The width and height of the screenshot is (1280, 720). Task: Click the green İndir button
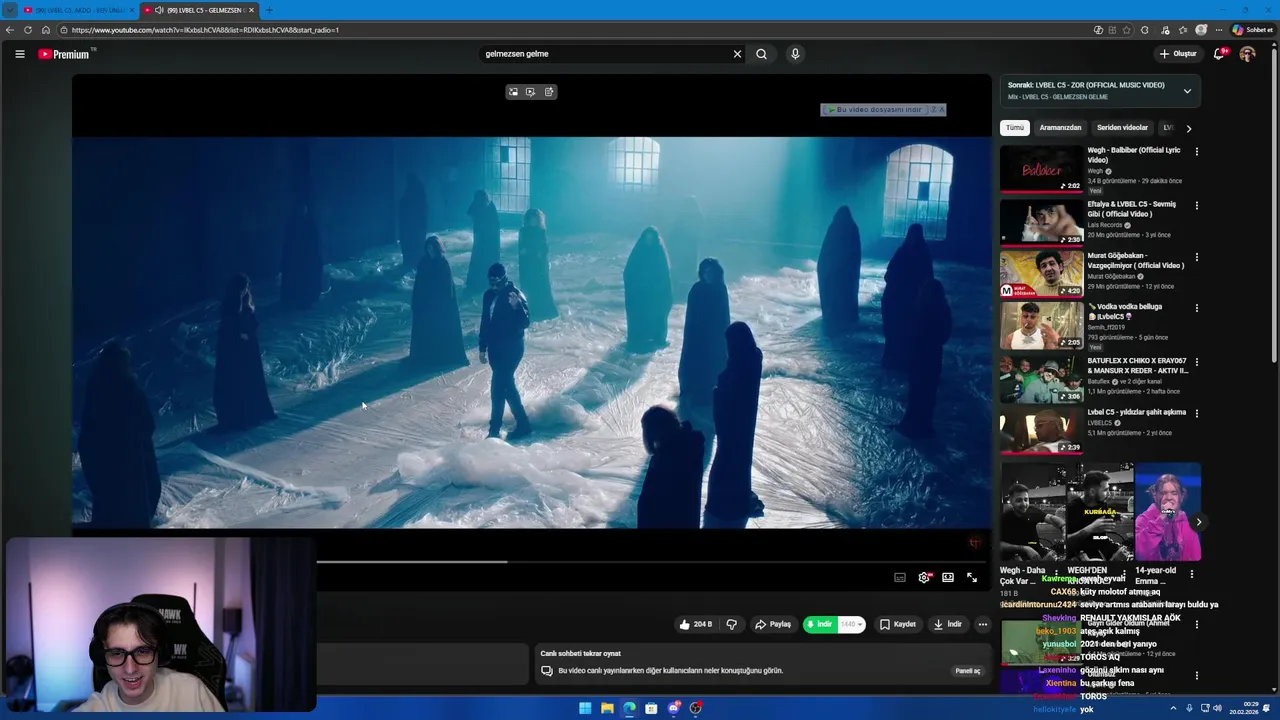(x=819, y=624)
